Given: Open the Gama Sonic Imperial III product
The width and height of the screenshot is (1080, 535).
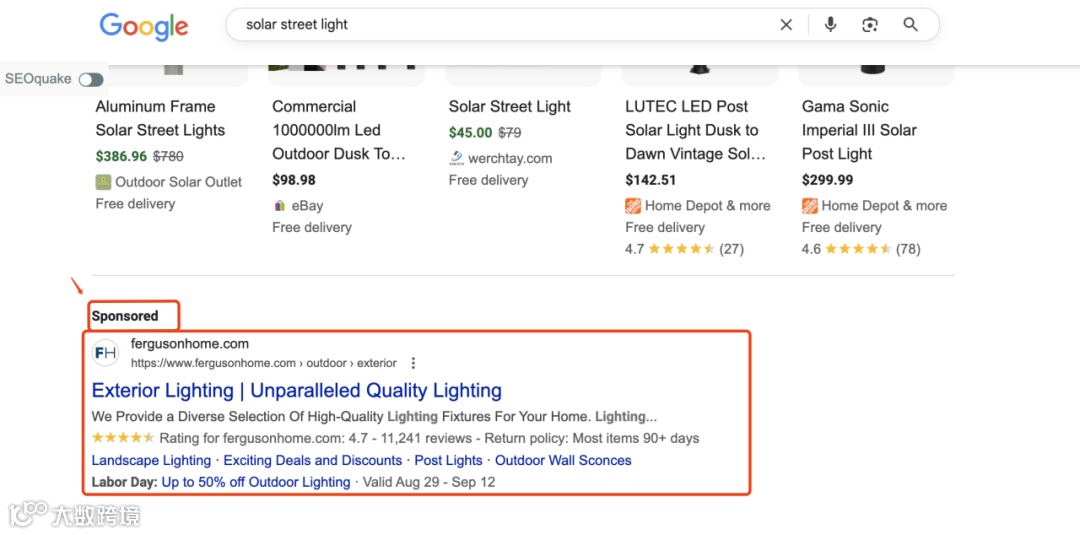Looking at the screenshot, I should tap(859, 130).
